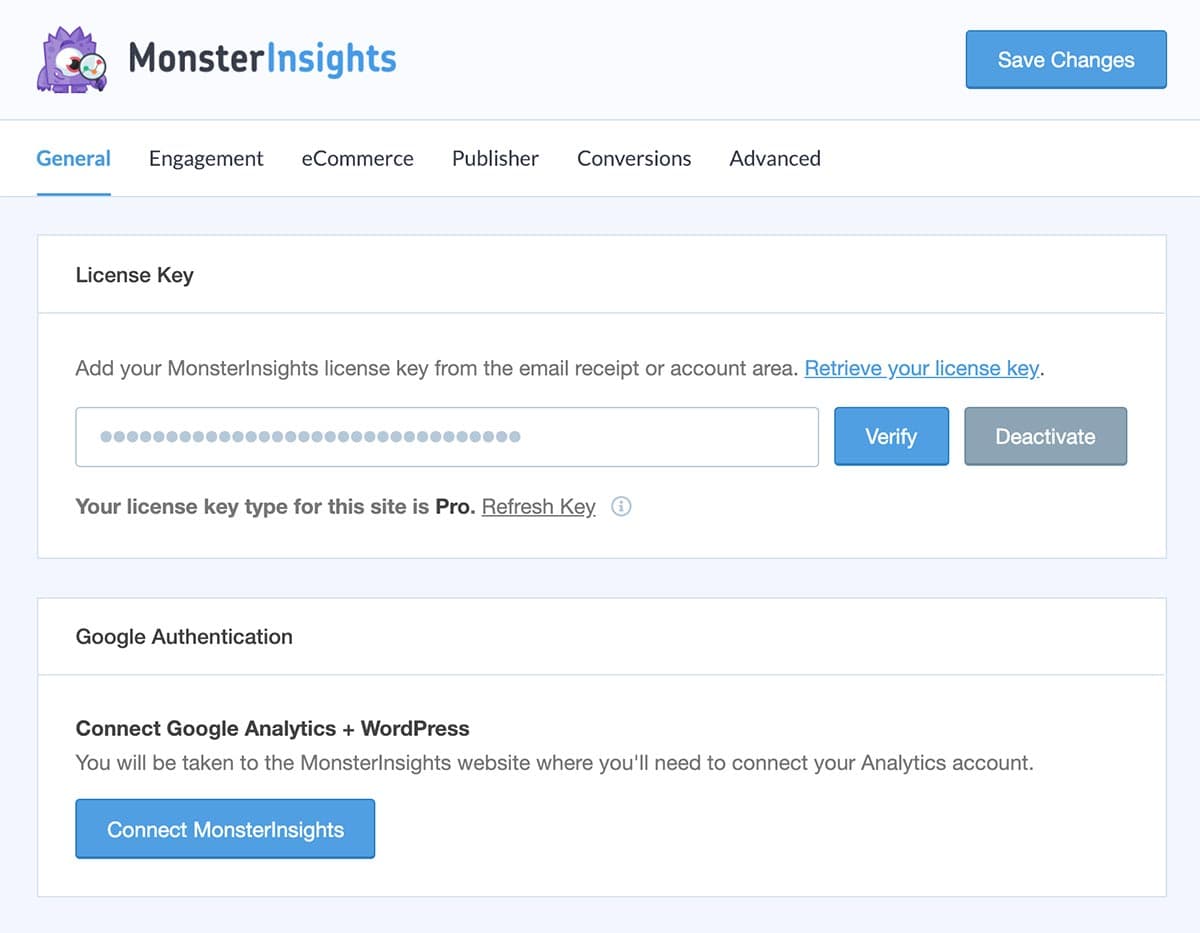Click the Connect Google Analytics + WordPress heading
This screenshot has height=933, width=1200.
coord(272,728)
